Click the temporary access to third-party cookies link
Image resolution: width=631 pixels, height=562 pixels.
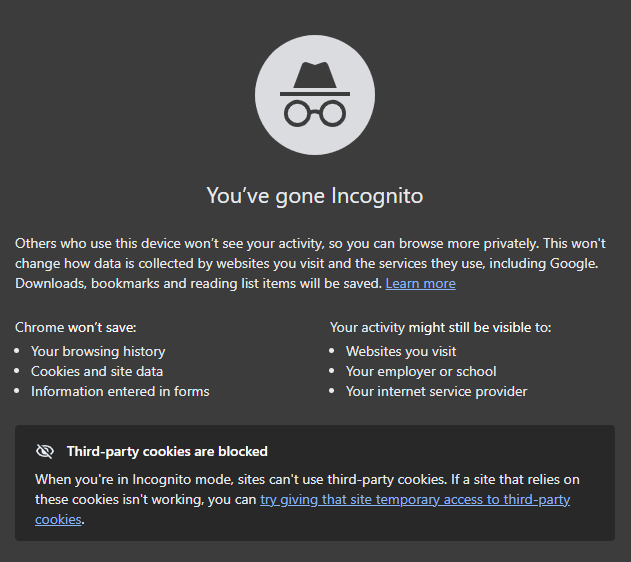pyautogui.click(x=415, y=500)
